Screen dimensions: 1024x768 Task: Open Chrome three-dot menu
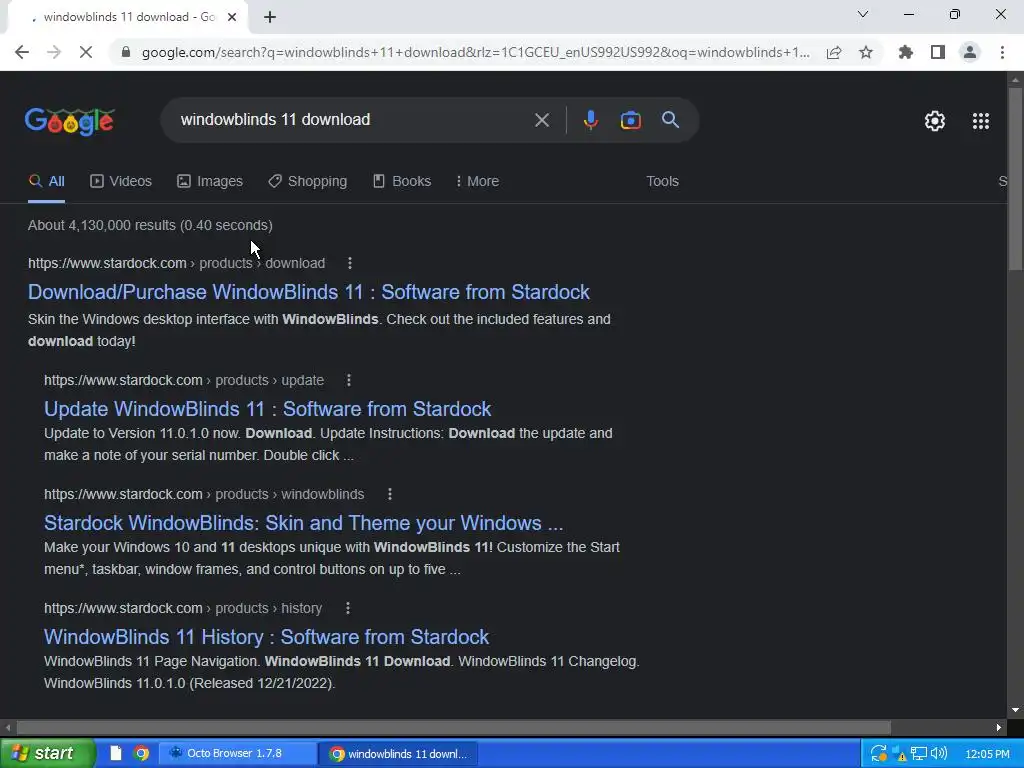point(1002,52)
